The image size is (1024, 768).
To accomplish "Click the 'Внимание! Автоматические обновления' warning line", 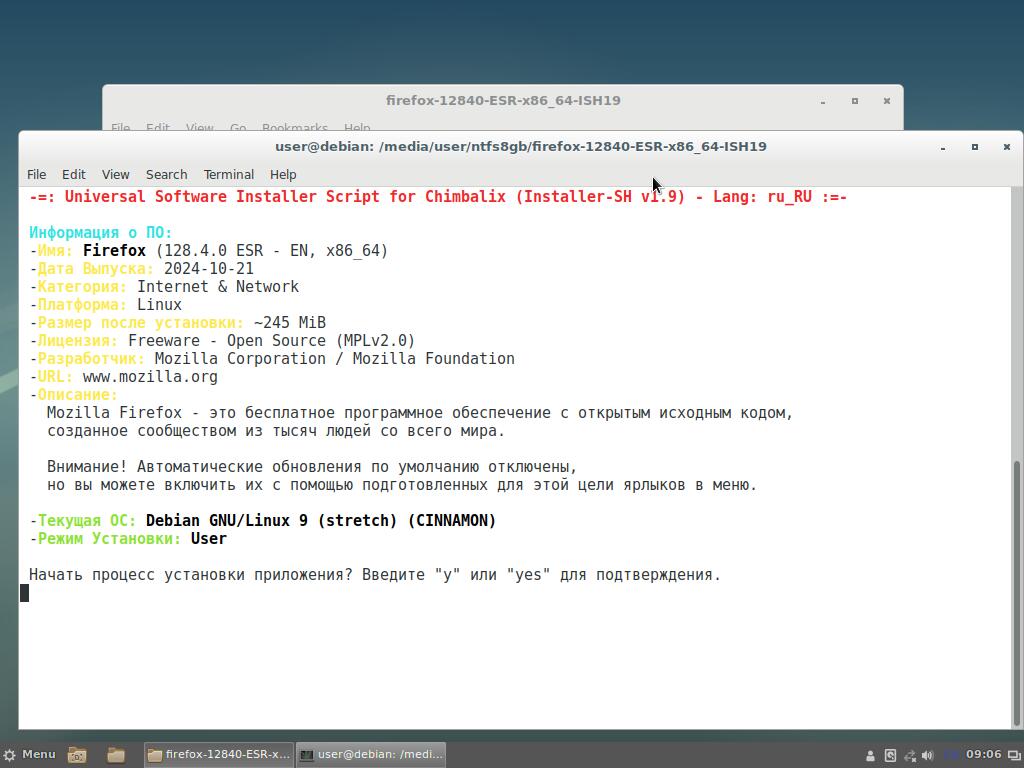I will (x=312, y=467).
